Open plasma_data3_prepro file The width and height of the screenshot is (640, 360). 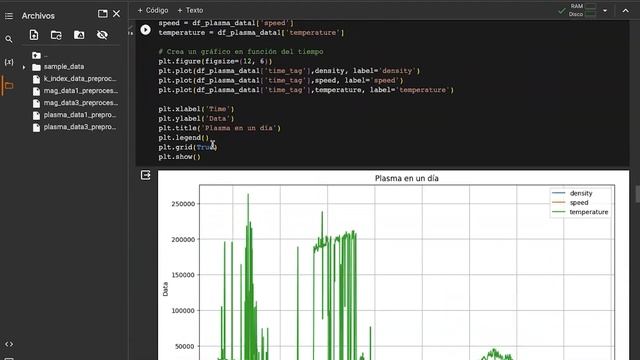(80, 127)
